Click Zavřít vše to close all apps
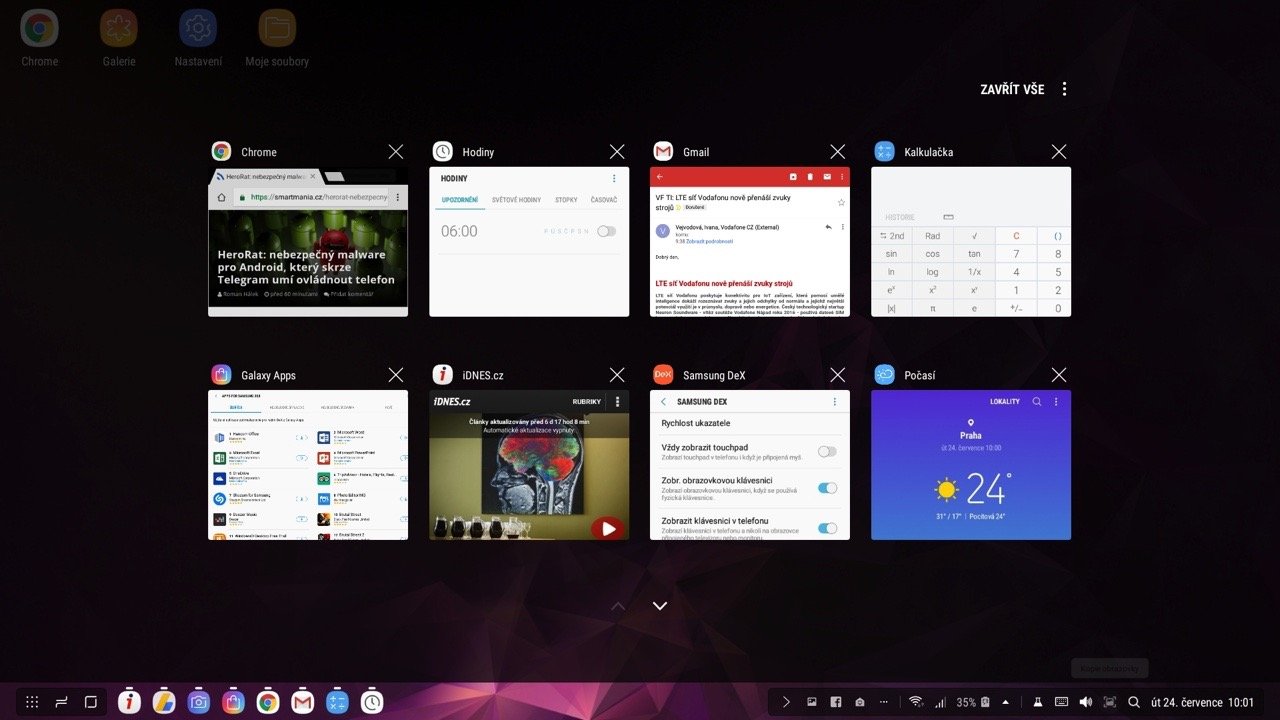This screenshot has width=1280, height=720. pyautogui.click(x=1012, y=89)
